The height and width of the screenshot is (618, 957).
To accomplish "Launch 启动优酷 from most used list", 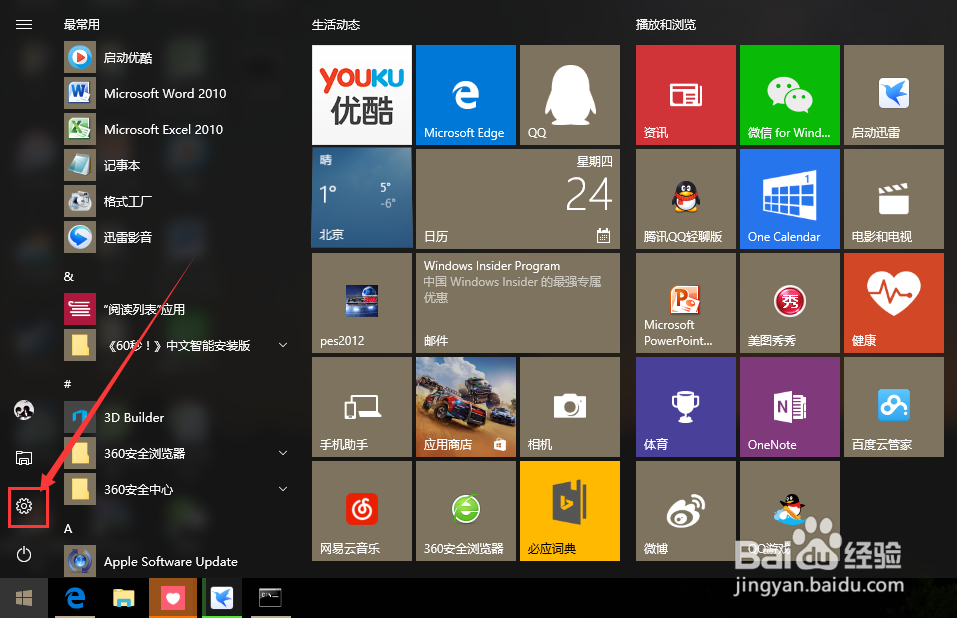I will click(x=176, y=57).
